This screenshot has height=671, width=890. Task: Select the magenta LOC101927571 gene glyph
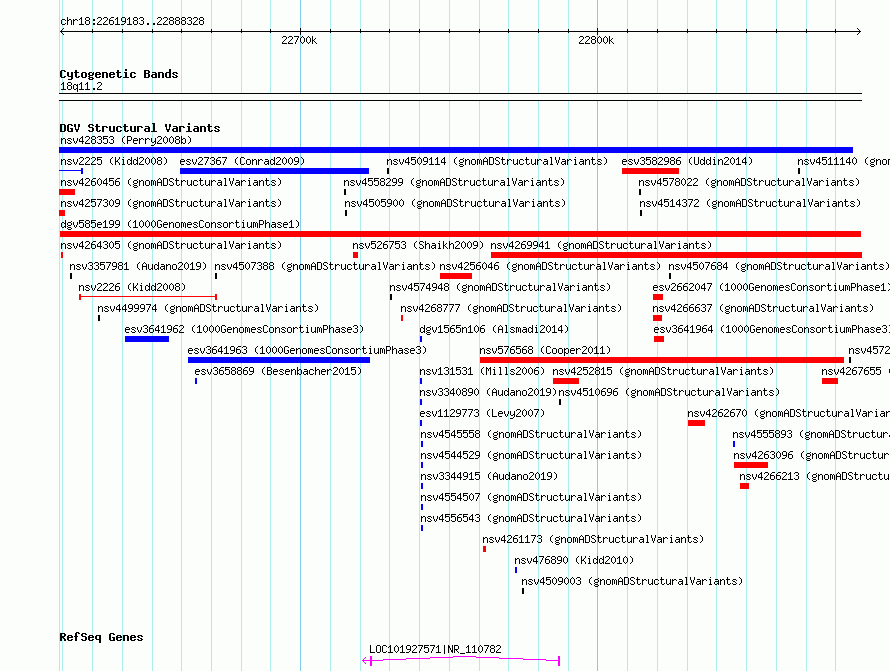click(461, 661)
